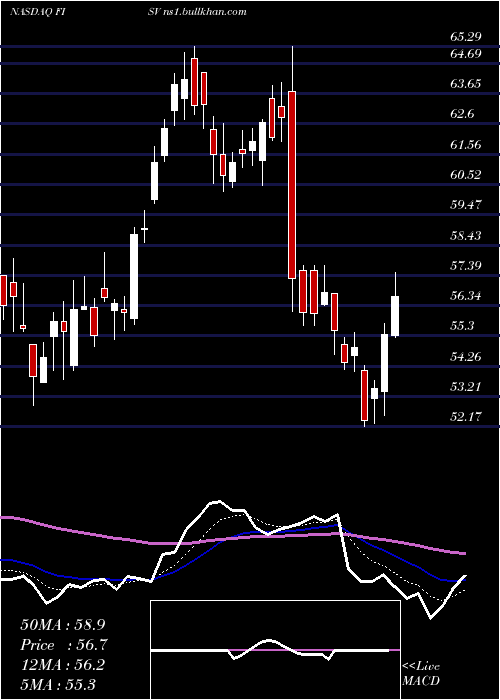
Task: Click the 53.21 price axis label
Action: (466, 386)
